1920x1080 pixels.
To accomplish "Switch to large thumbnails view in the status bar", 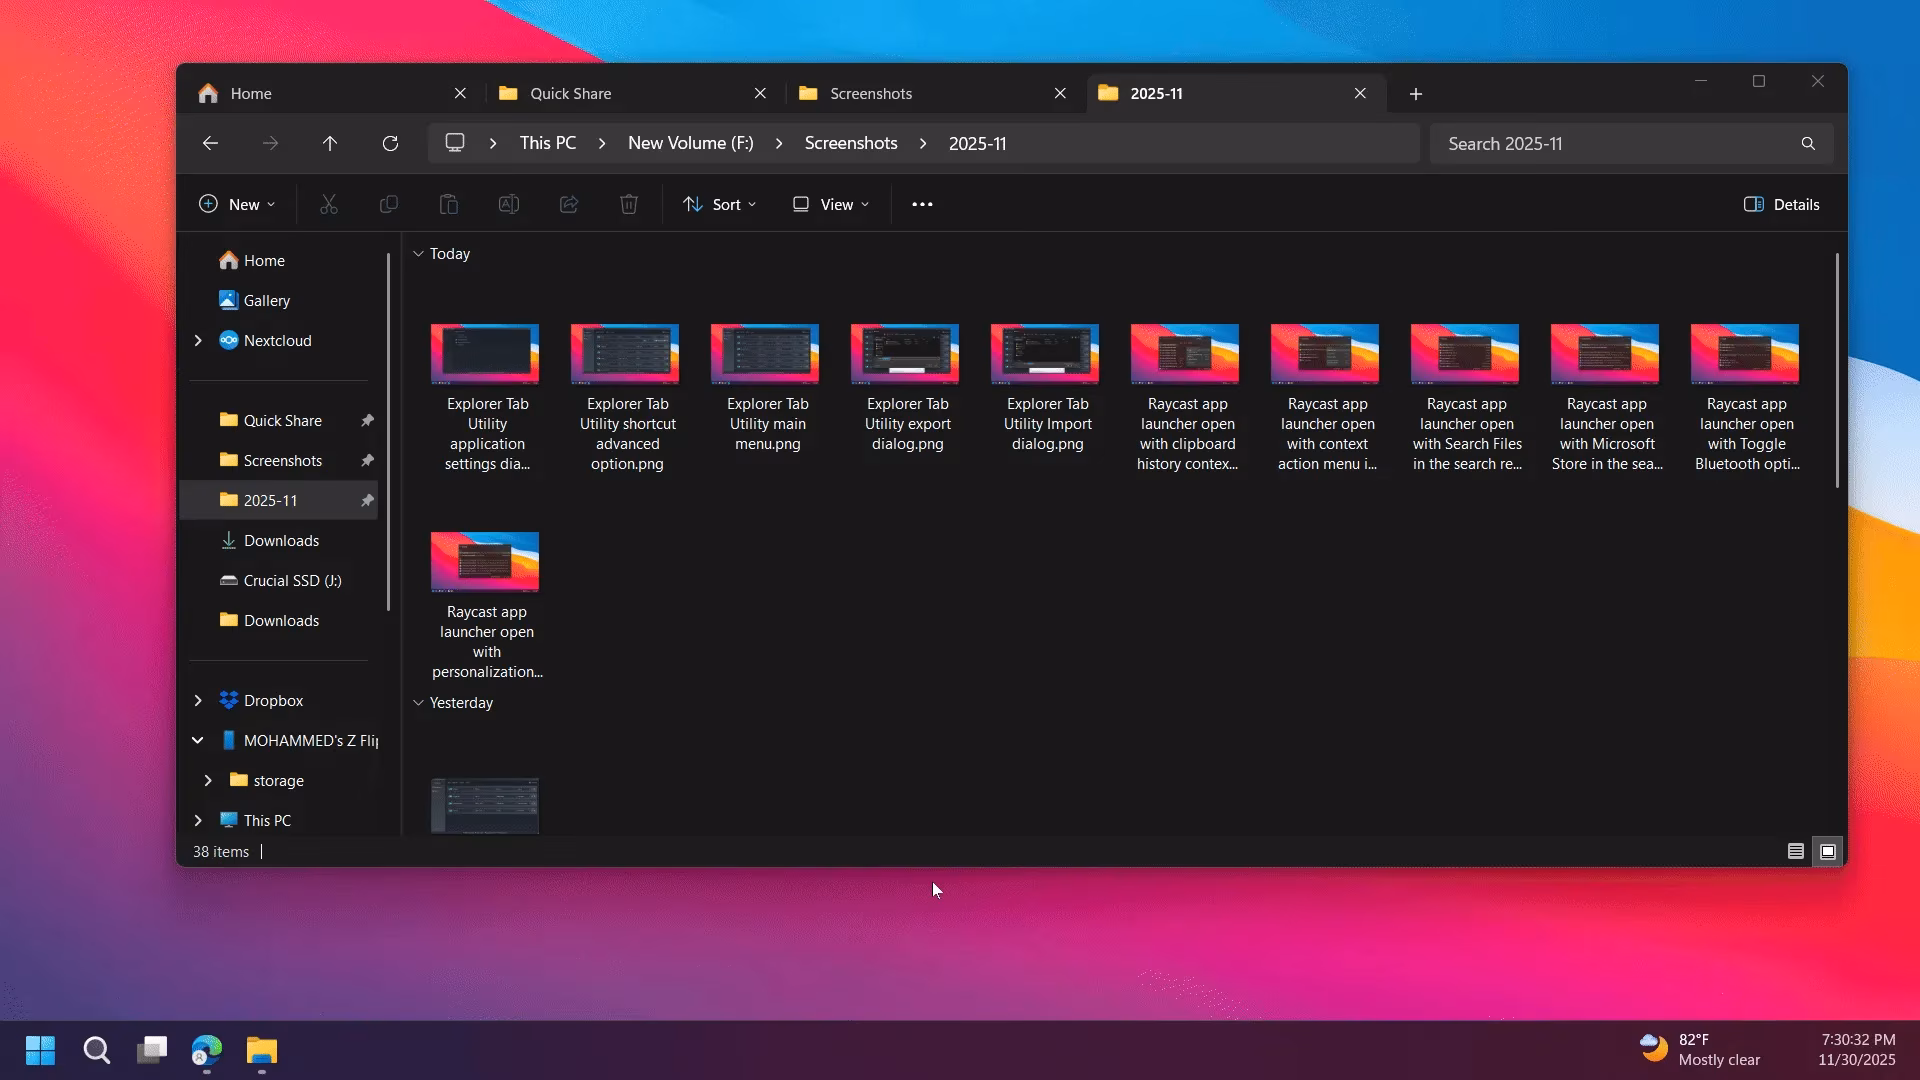I will pyautogui.click(x=1828, y=851).
